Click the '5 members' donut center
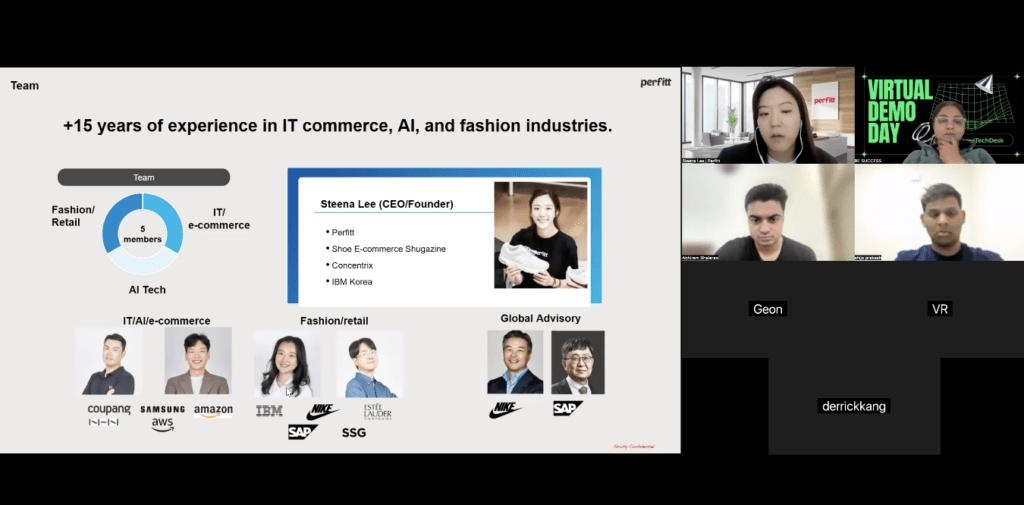Viewport: 1024px width, 505px height. click(142, 234)
